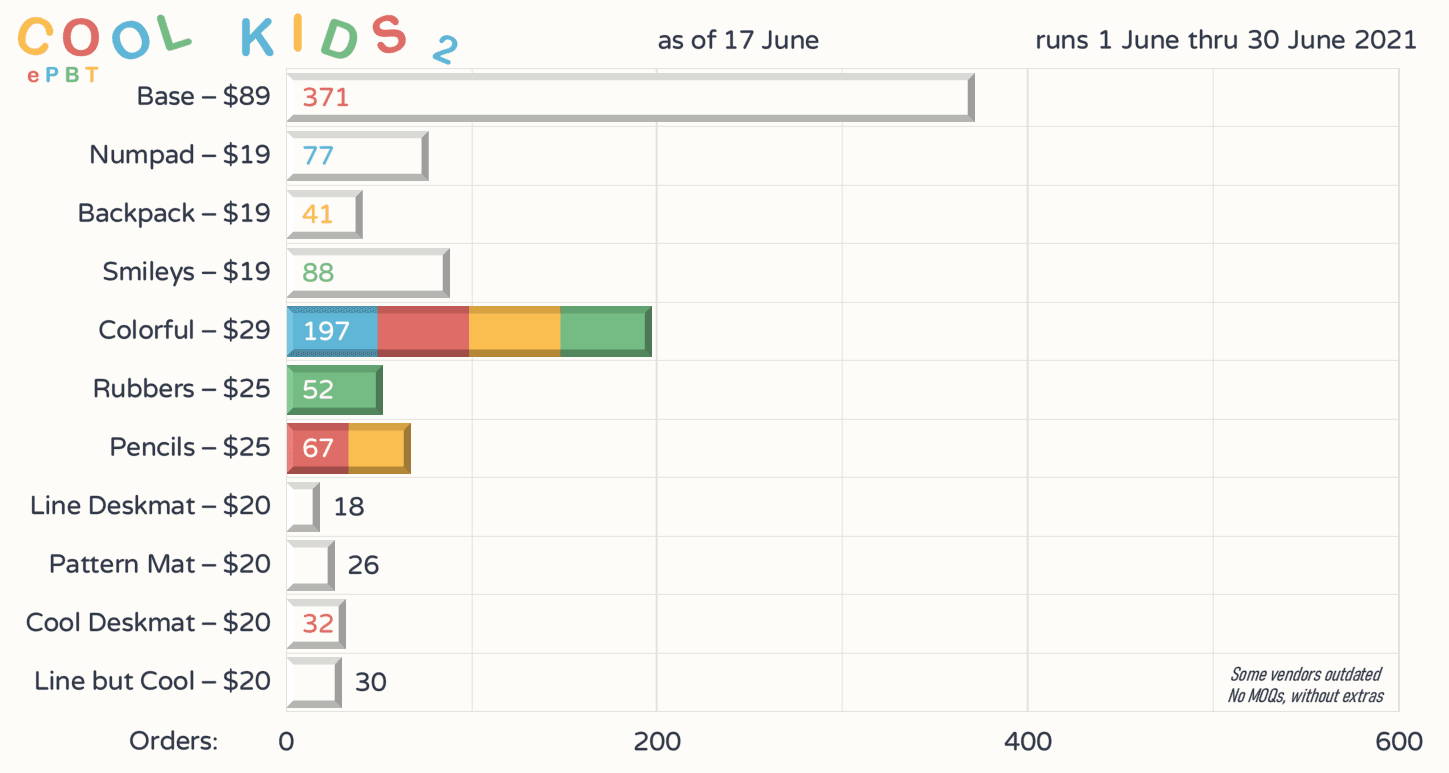Click the ePBT text under logo

[x=62, y=75]
